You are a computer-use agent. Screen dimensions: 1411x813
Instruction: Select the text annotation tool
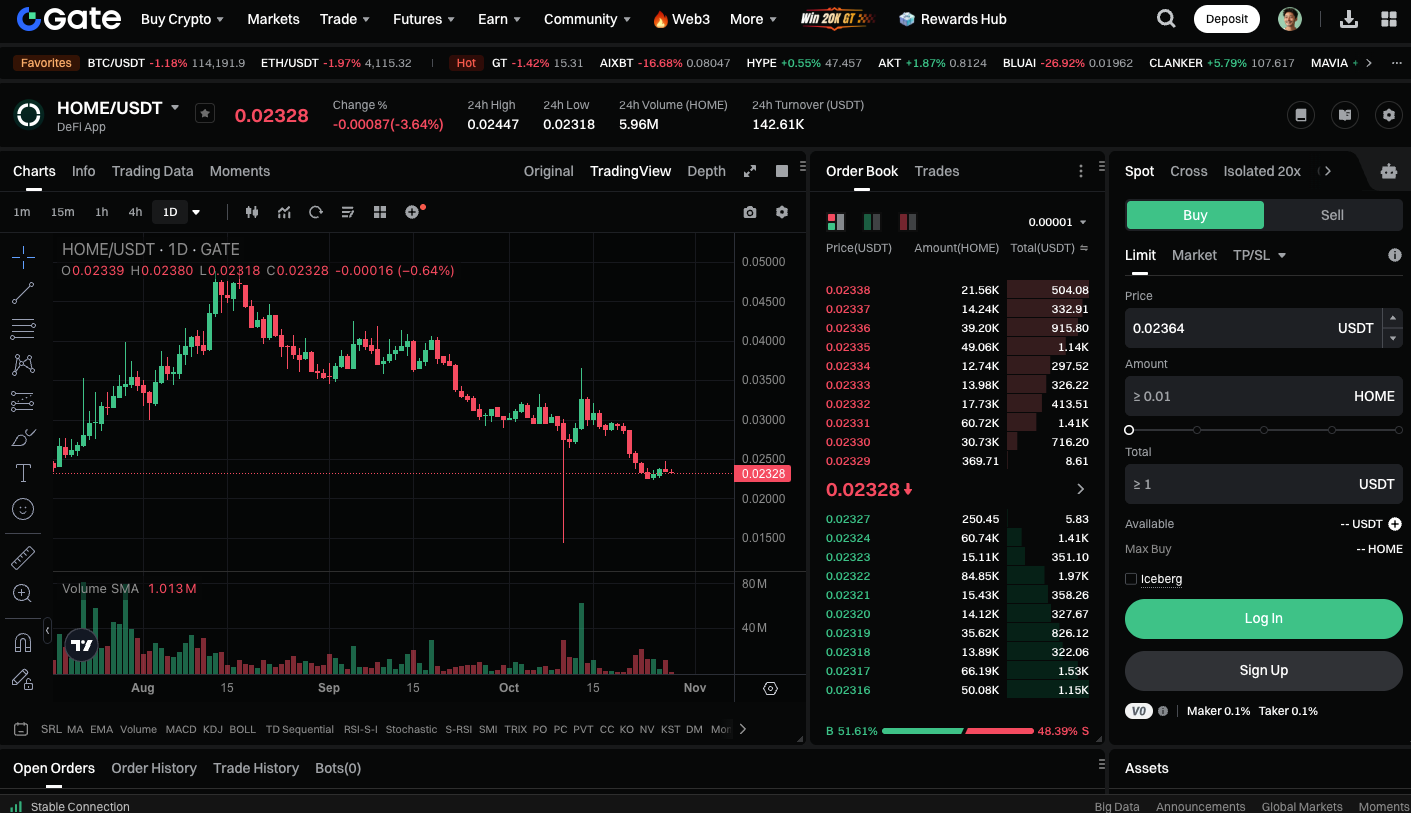(x=23, y=473)
